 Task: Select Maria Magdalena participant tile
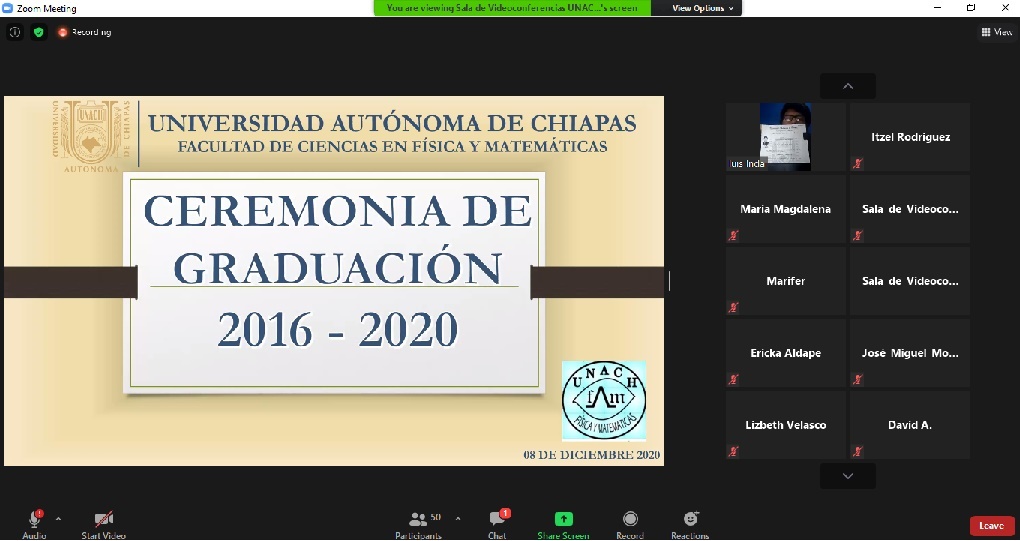click(x=786, y=209)
